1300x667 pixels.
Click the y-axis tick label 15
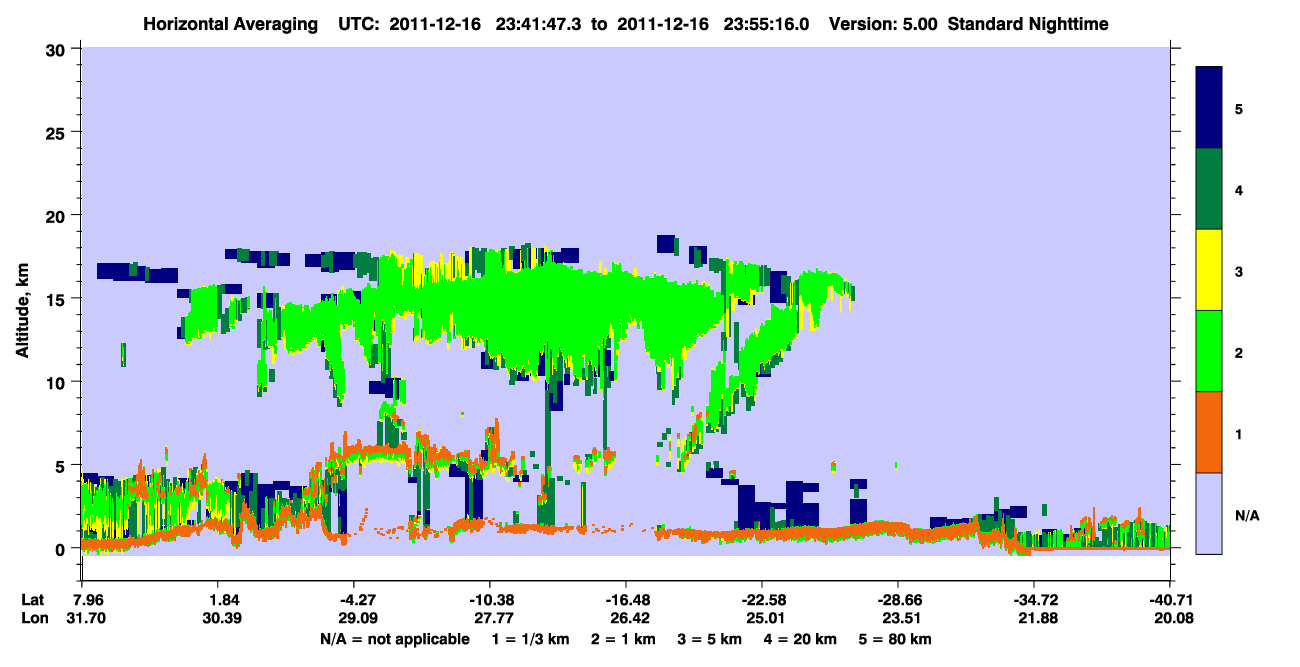pyautogui.click(x=56, y=299)
